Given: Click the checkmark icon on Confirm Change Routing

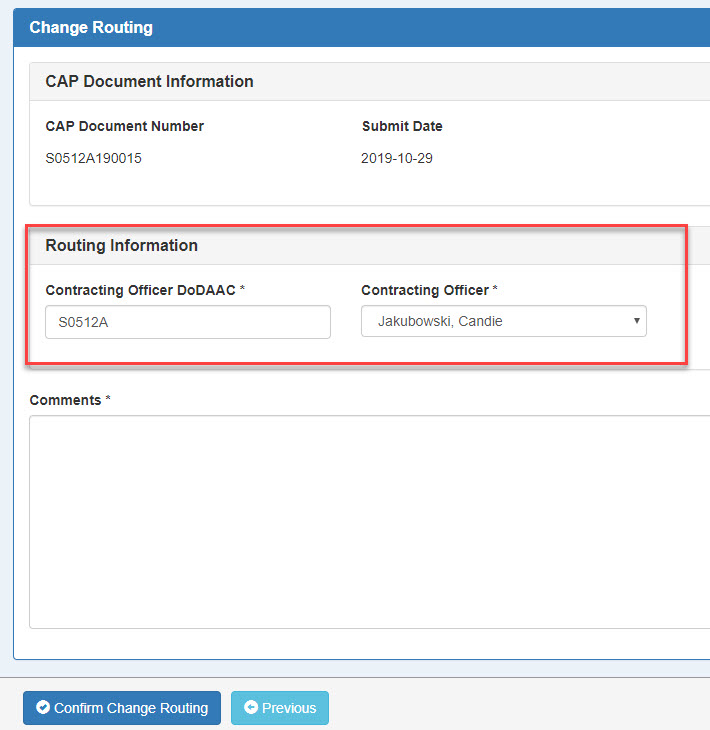Looking at the screenshot, I should [43, 708].
